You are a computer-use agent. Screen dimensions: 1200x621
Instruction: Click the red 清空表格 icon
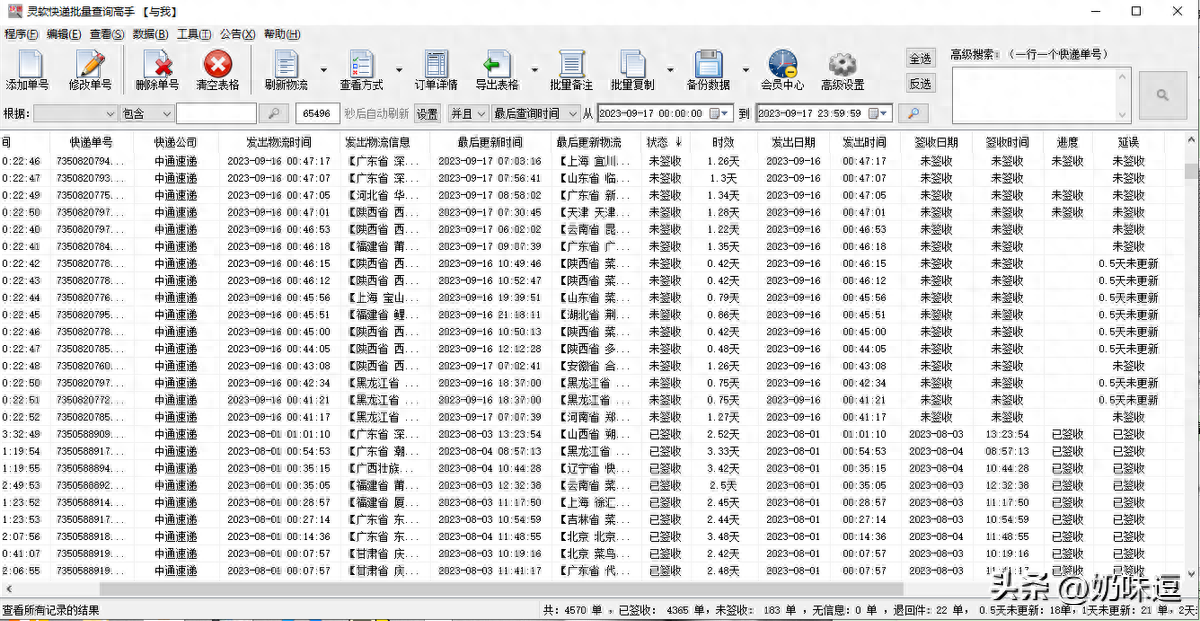pyautogui.click(x=217, y=66)
